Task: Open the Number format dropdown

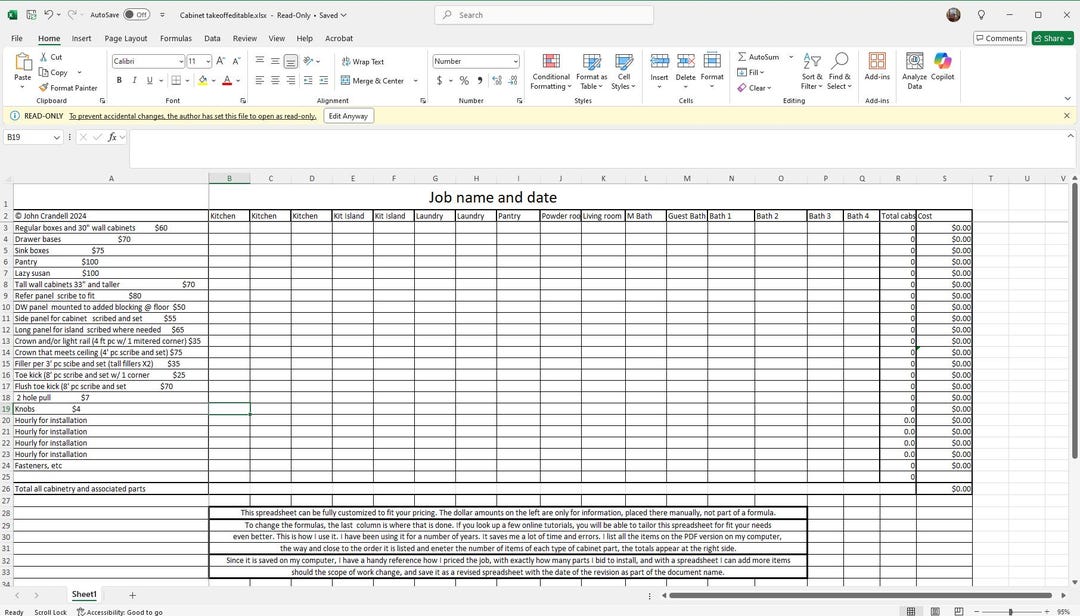Action: click(x=515, y=61)
